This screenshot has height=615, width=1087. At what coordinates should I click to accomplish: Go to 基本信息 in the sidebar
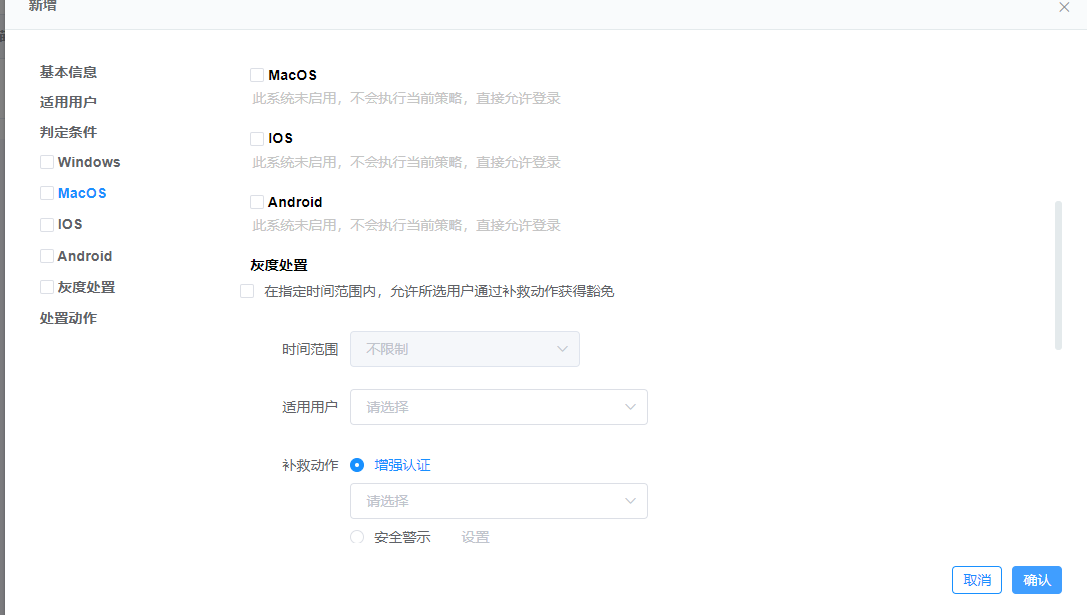68,71
